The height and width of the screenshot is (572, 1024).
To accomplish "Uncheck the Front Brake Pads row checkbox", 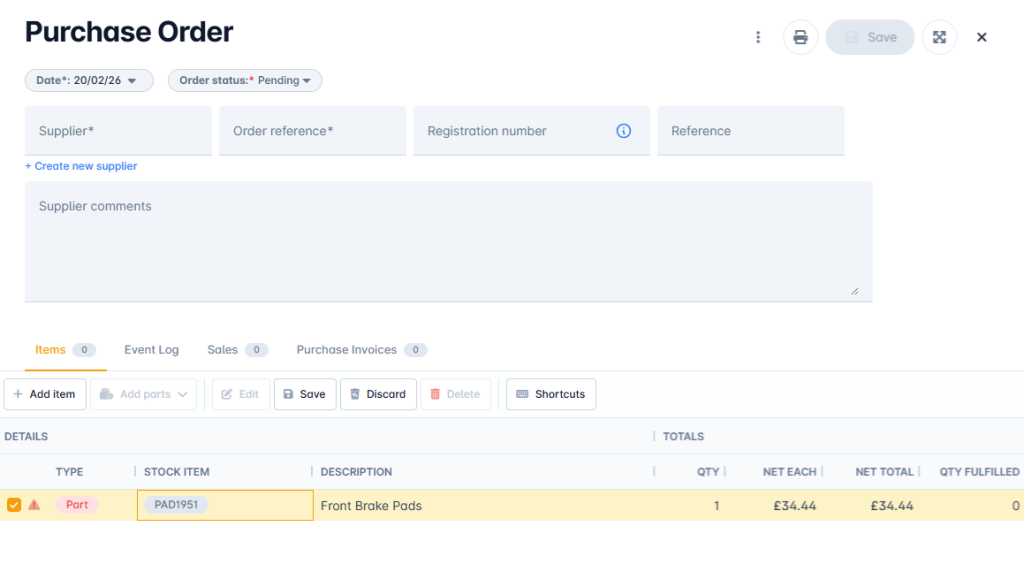I will (14, 505).
